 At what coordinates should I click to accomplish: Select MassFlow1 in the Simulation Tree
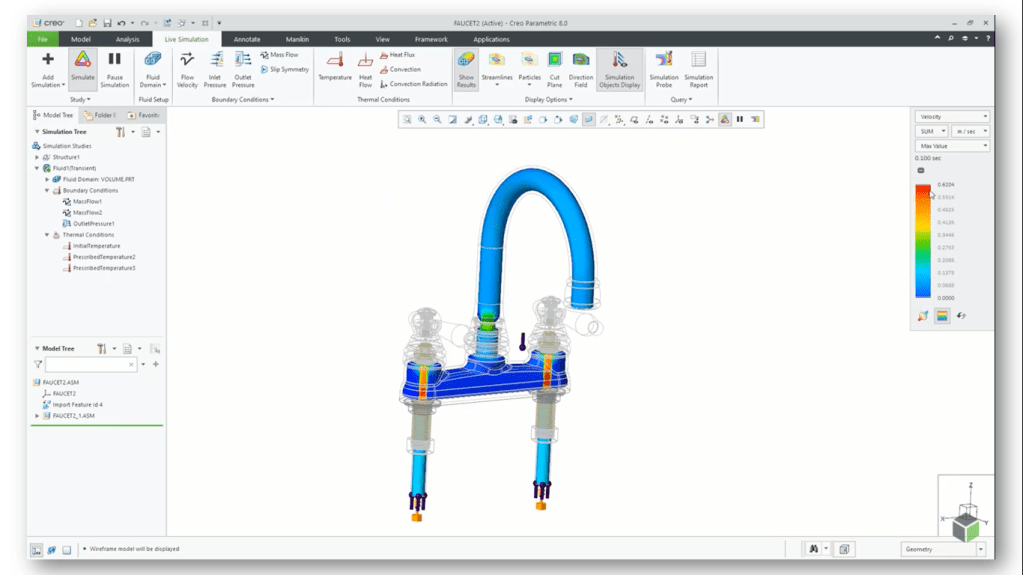click(86, 201)
